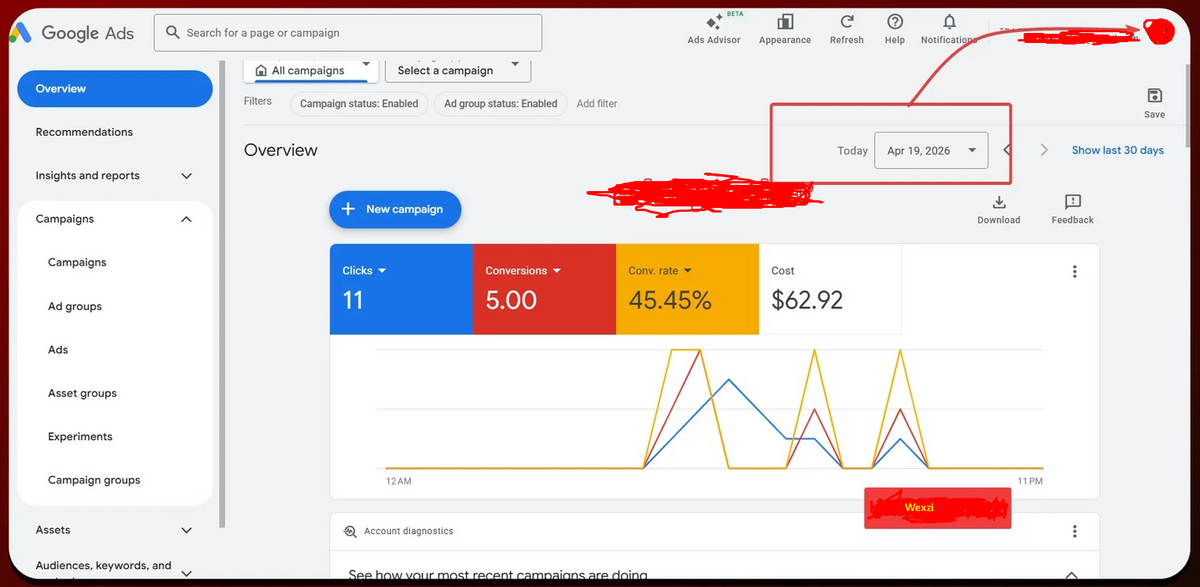Open the Notifications bell
Image resolution: width=1200 pixels, height=587 pixels.
pos(949,22)
